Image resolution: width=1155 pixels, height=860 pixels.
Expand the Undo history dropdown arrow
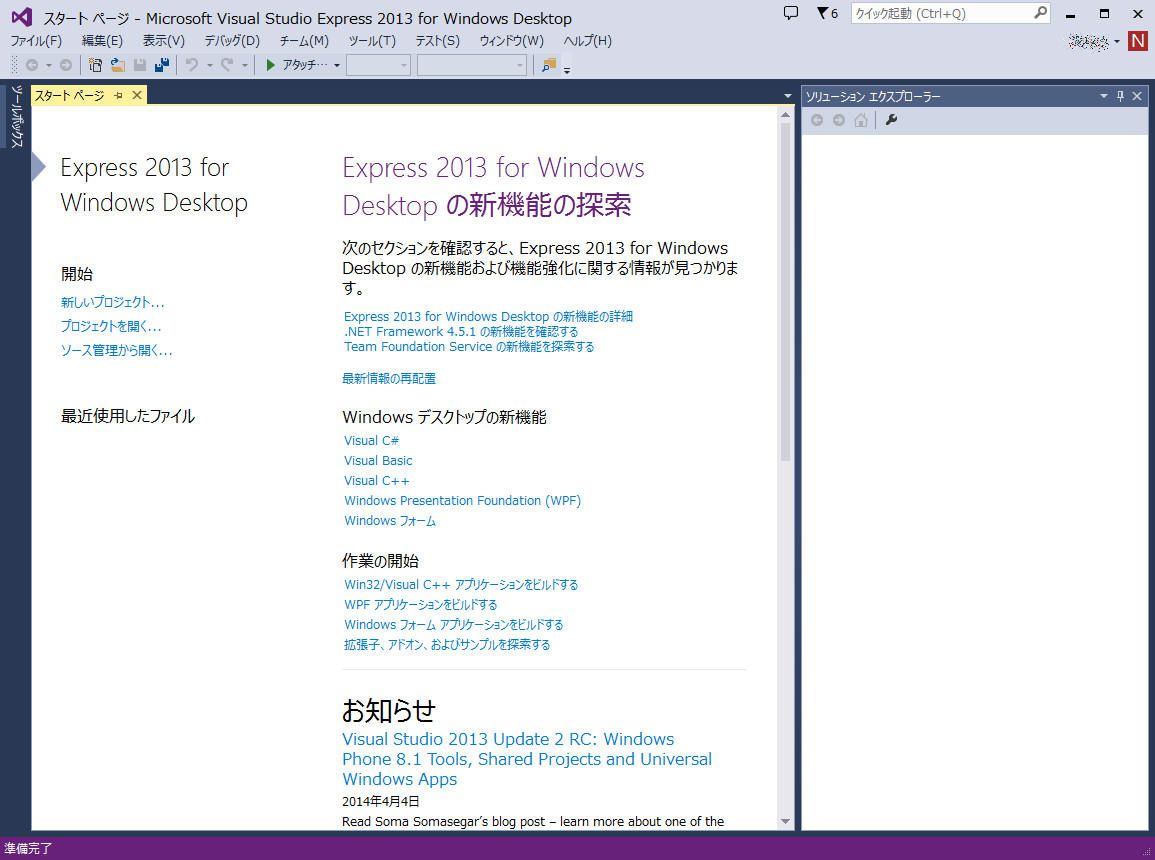point(209,65)
